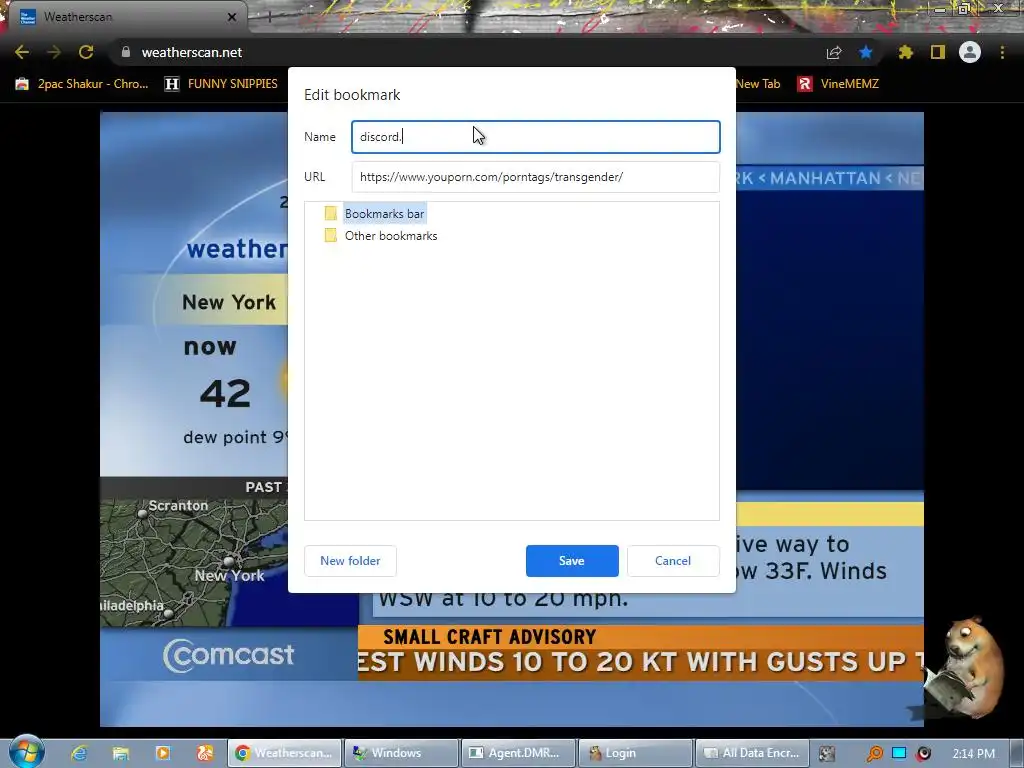Switch to Weatherscan Chrome taskbar button
1024x768 pixels.
point(284,753)
